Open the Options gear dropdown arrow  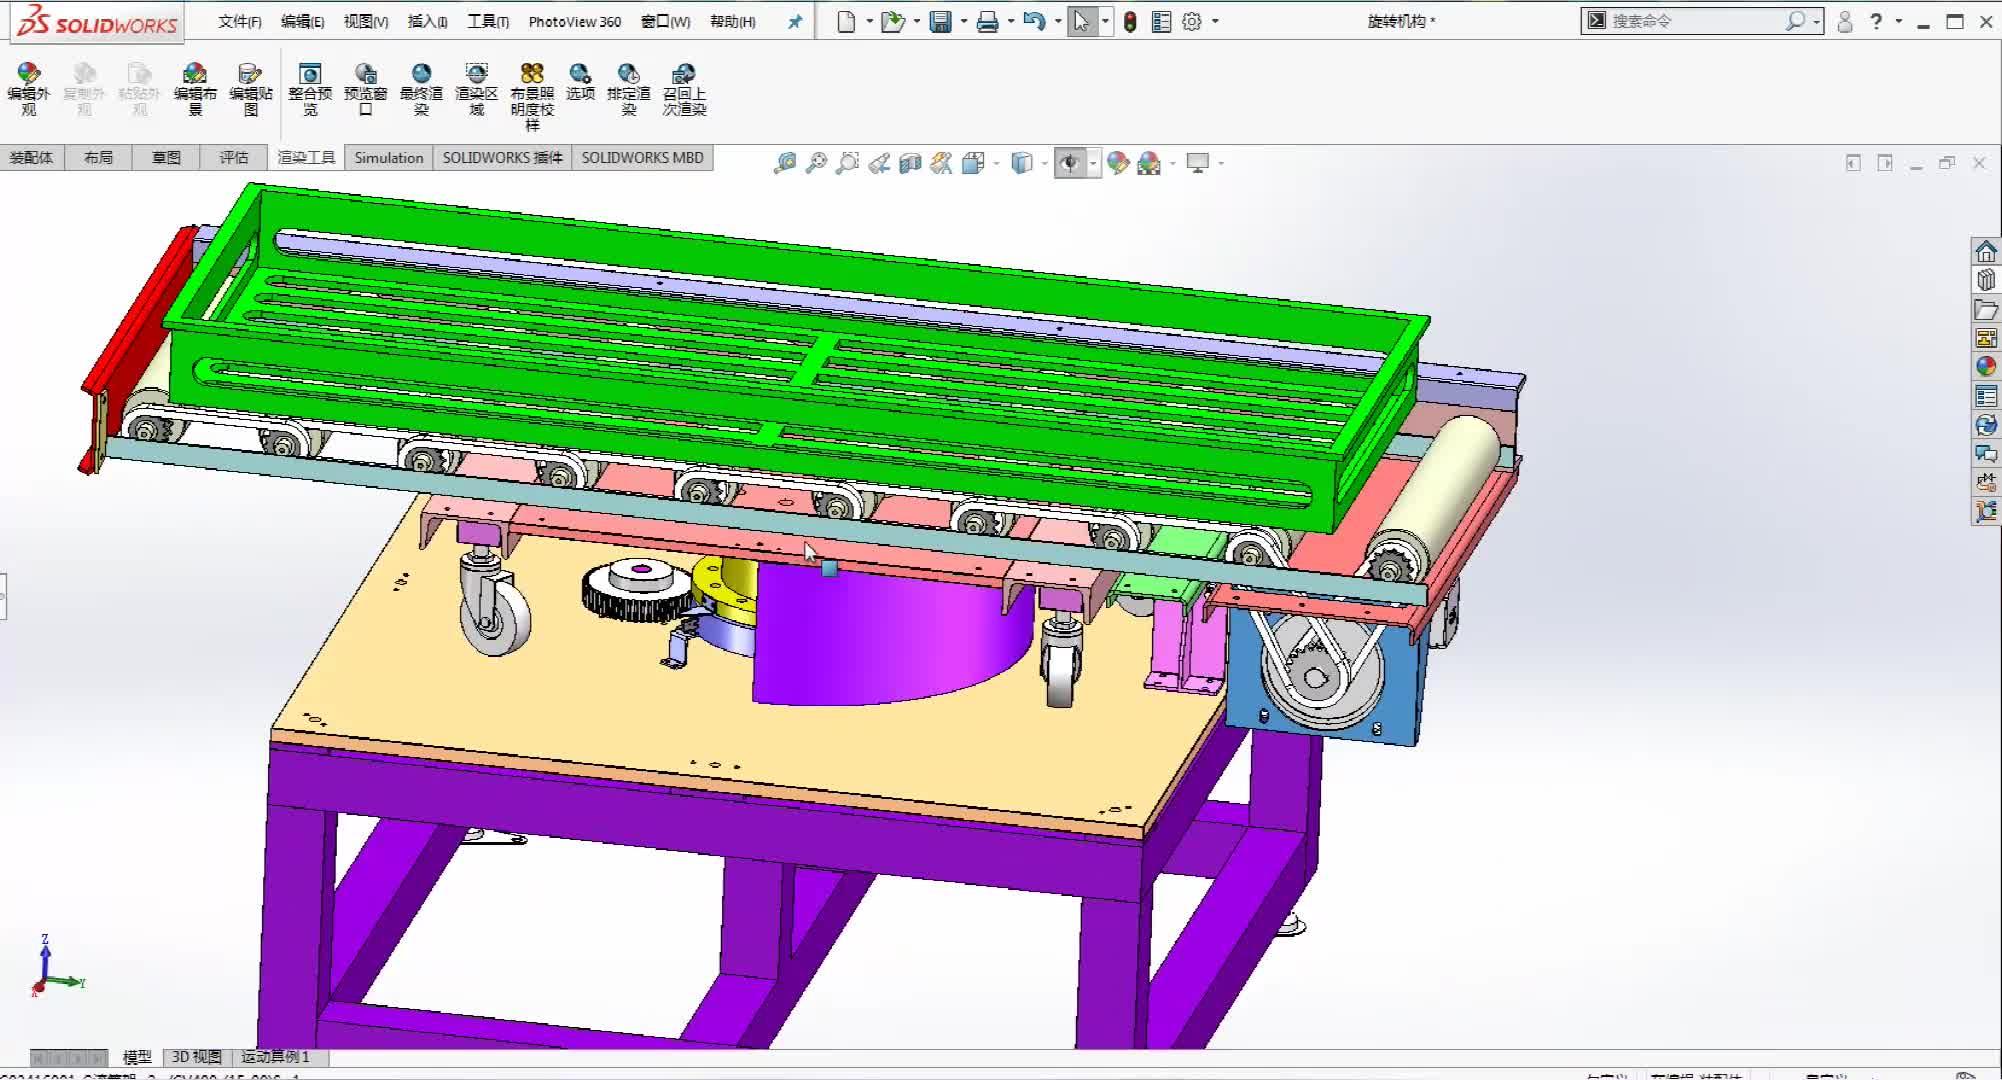point(1215,22)
